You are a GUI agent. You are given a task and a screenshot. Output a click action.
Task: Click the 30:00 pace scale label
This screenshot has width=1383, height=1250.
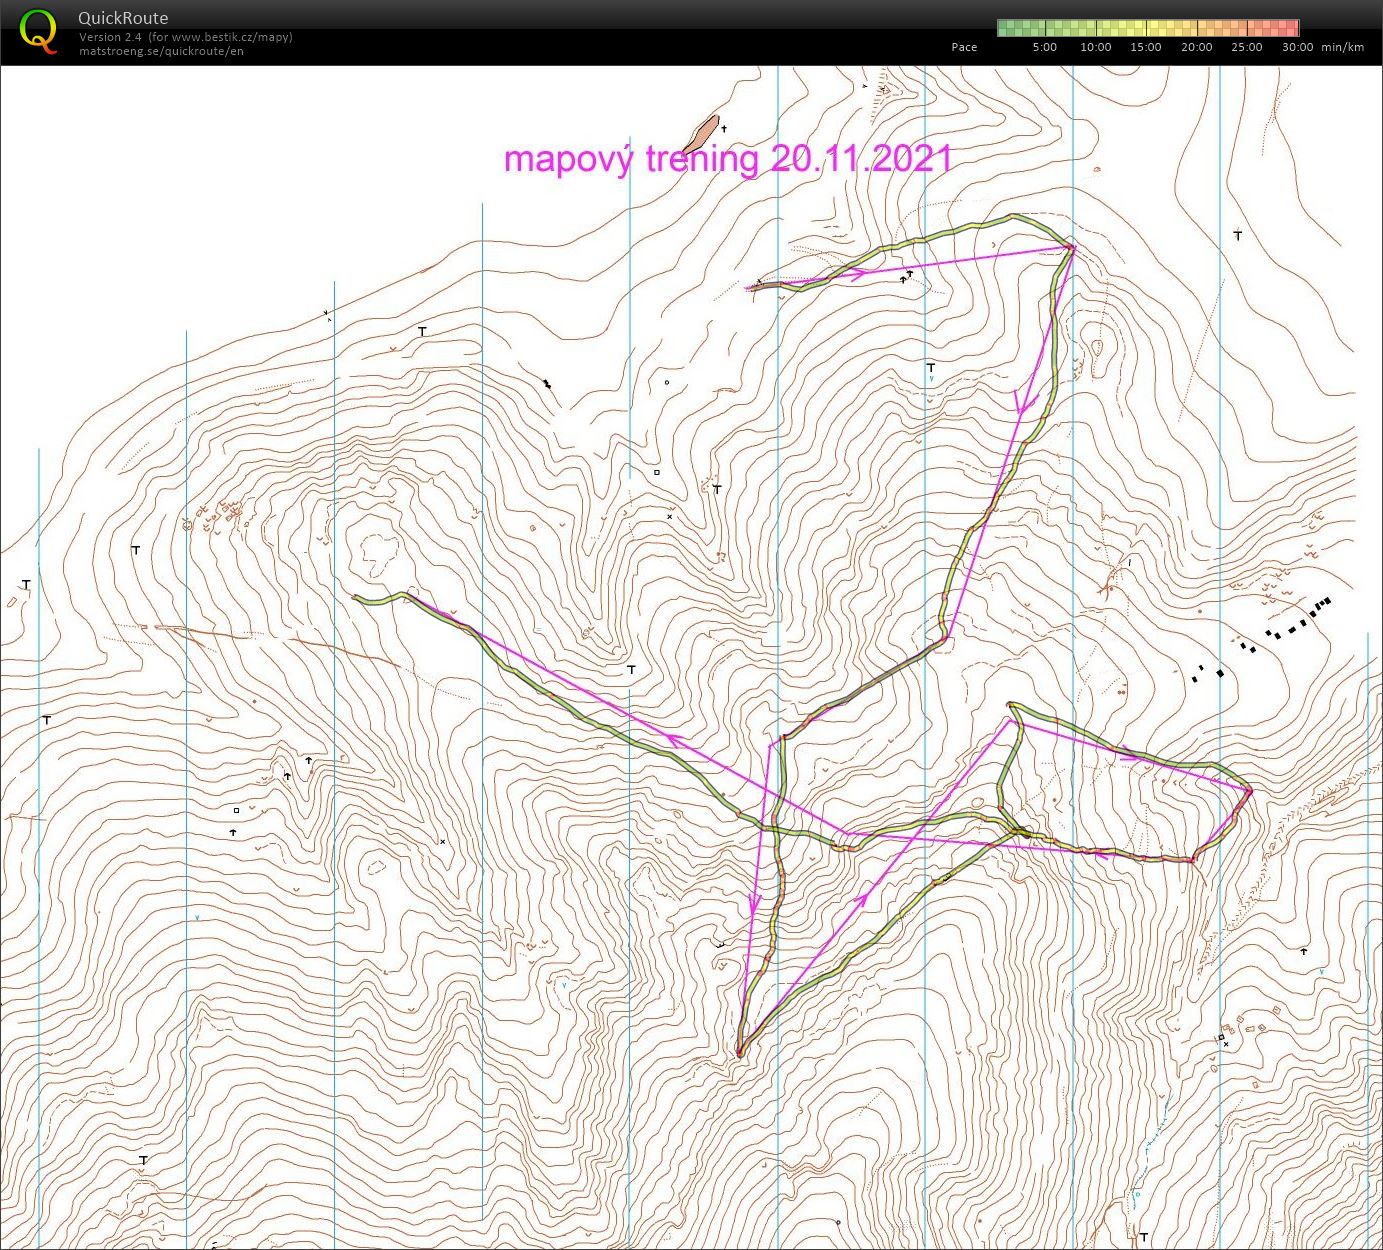1297,47
